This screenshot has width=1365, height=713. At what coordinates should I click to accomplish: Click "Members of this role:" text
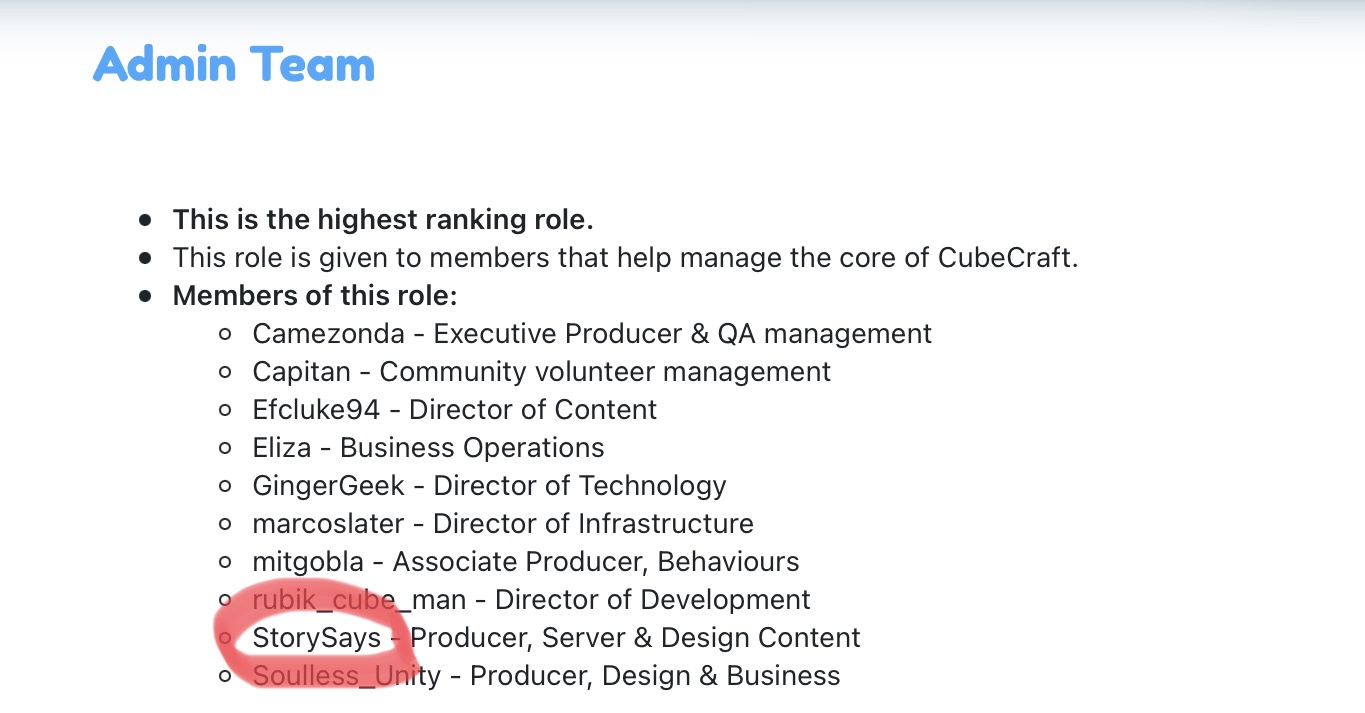315,295
